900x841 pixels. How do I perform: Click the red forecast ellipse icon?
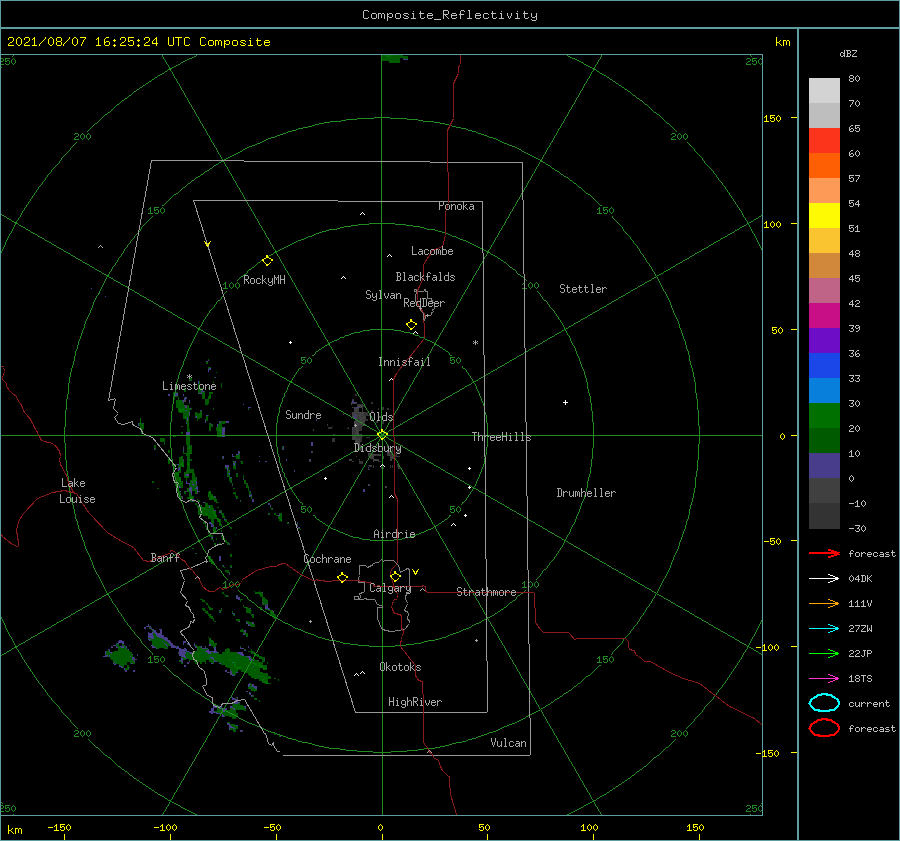coord(824,728)
